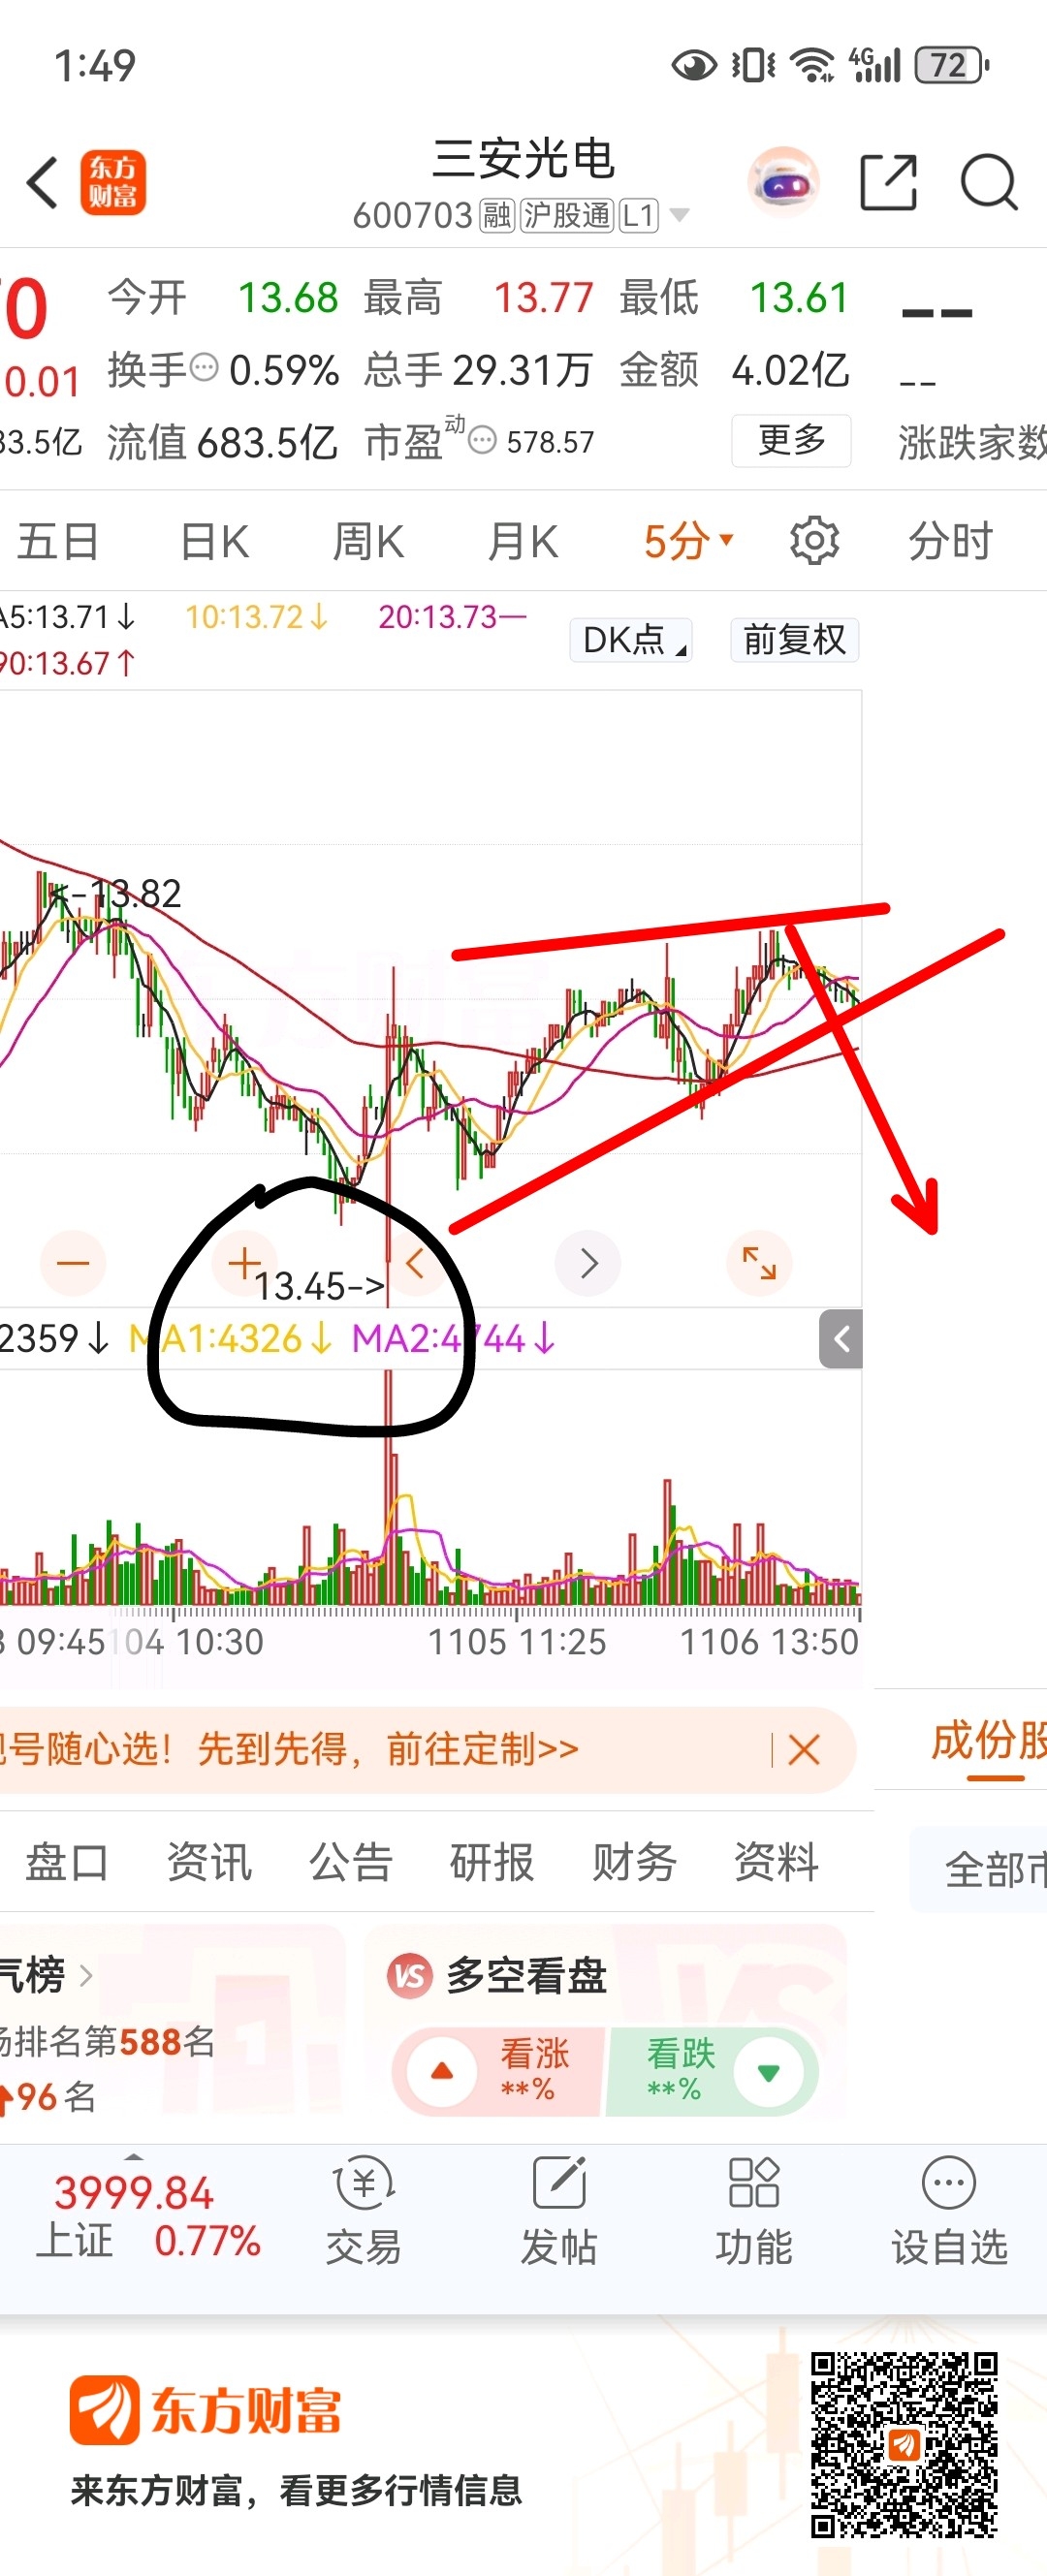Shift chart right with forward arrow
Viewport: 1047px width, 2576px height.
(588, 1263)
